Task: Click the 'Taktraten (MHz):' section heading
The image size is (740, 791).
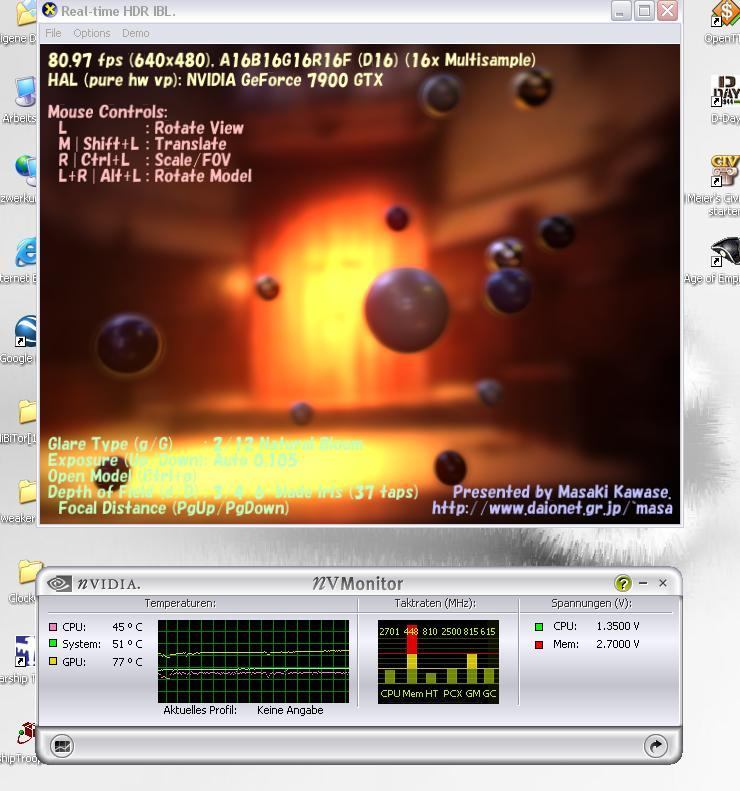Action: pyautogui.click(x=435, y=603)
